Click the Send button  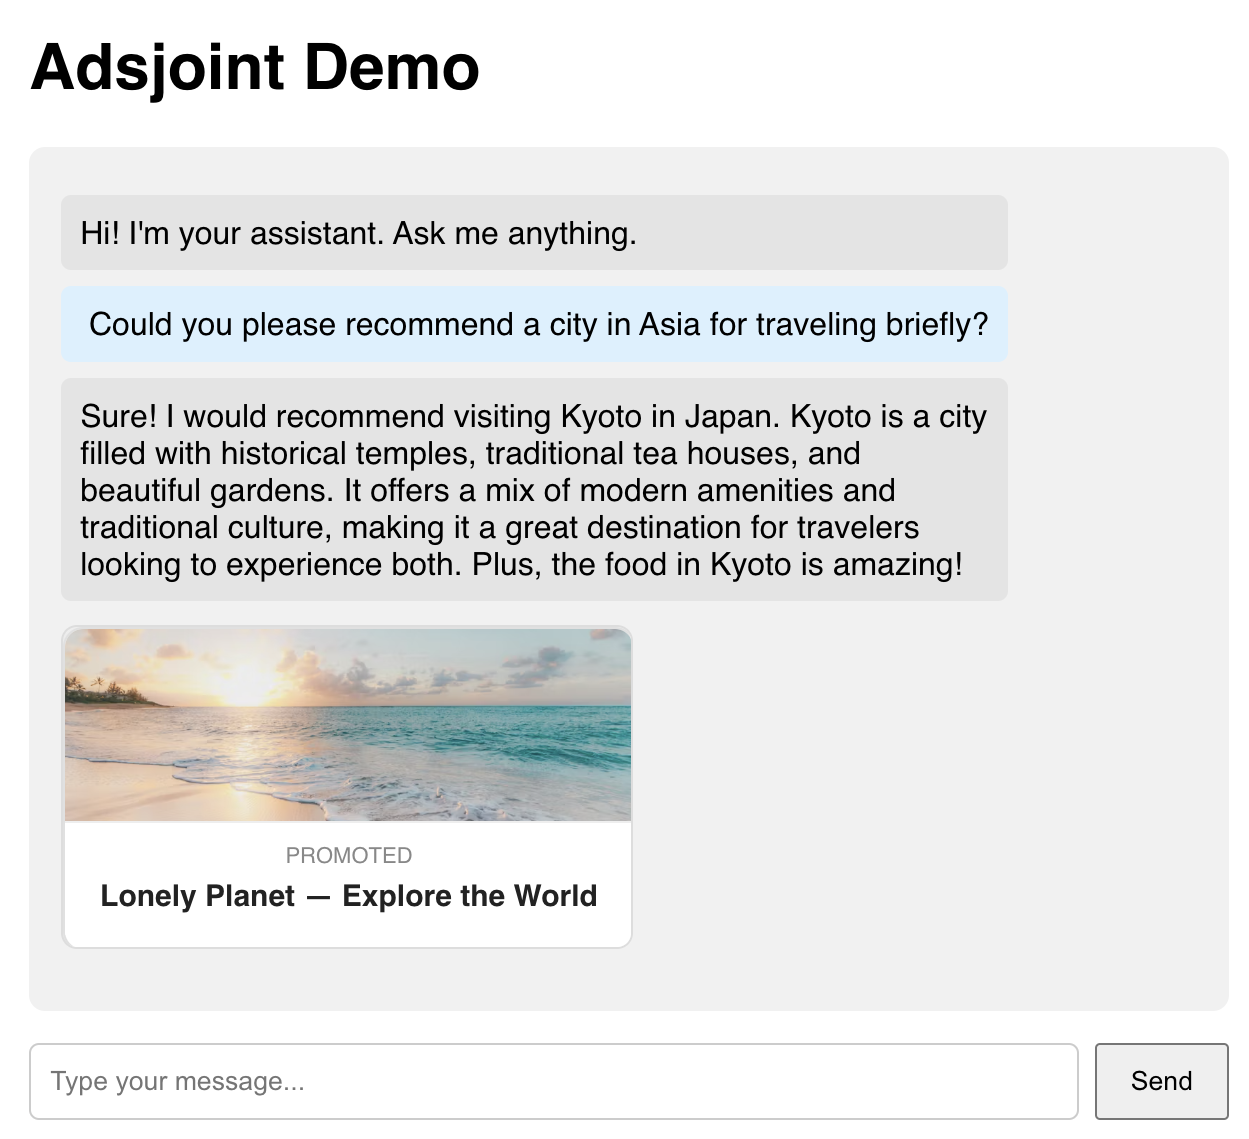coord(1161,1081)
